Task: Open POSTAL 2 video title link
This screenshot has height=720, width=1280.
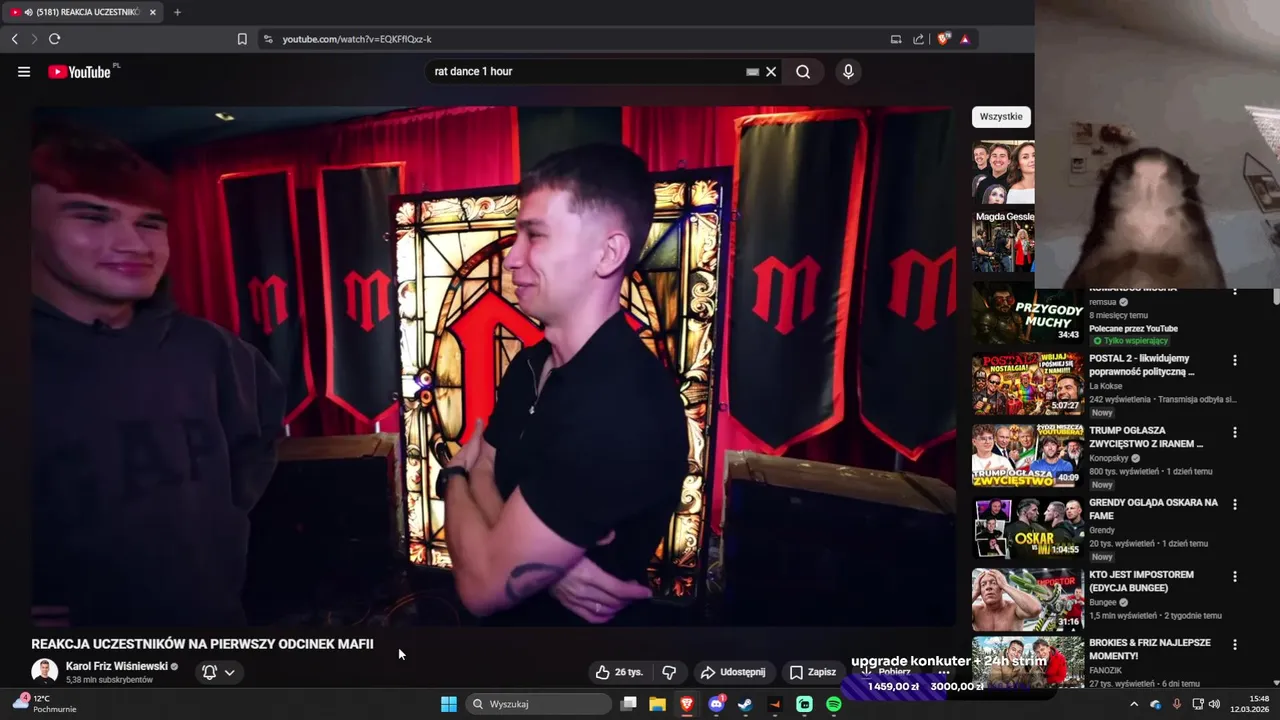Action: click(1142, 365)
